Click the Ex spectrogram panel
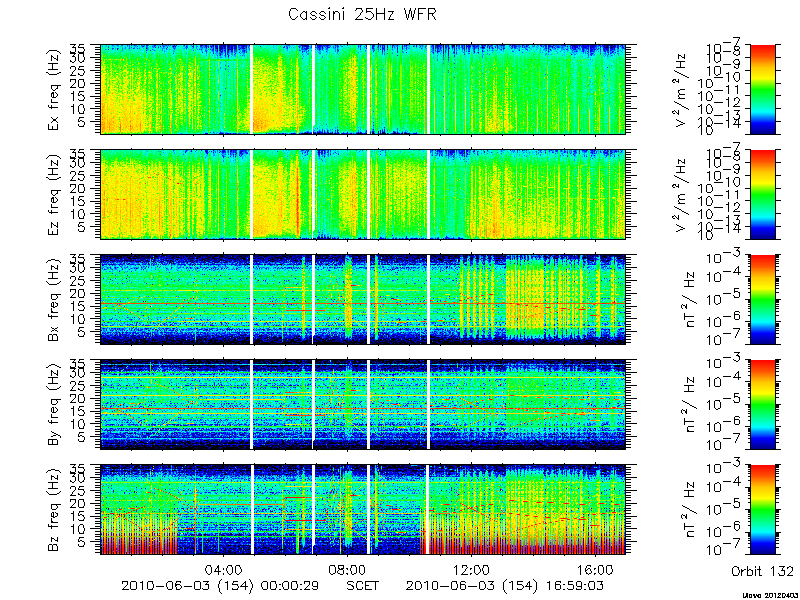The height and width of the screenshot is (600, 800). [363, 89]
